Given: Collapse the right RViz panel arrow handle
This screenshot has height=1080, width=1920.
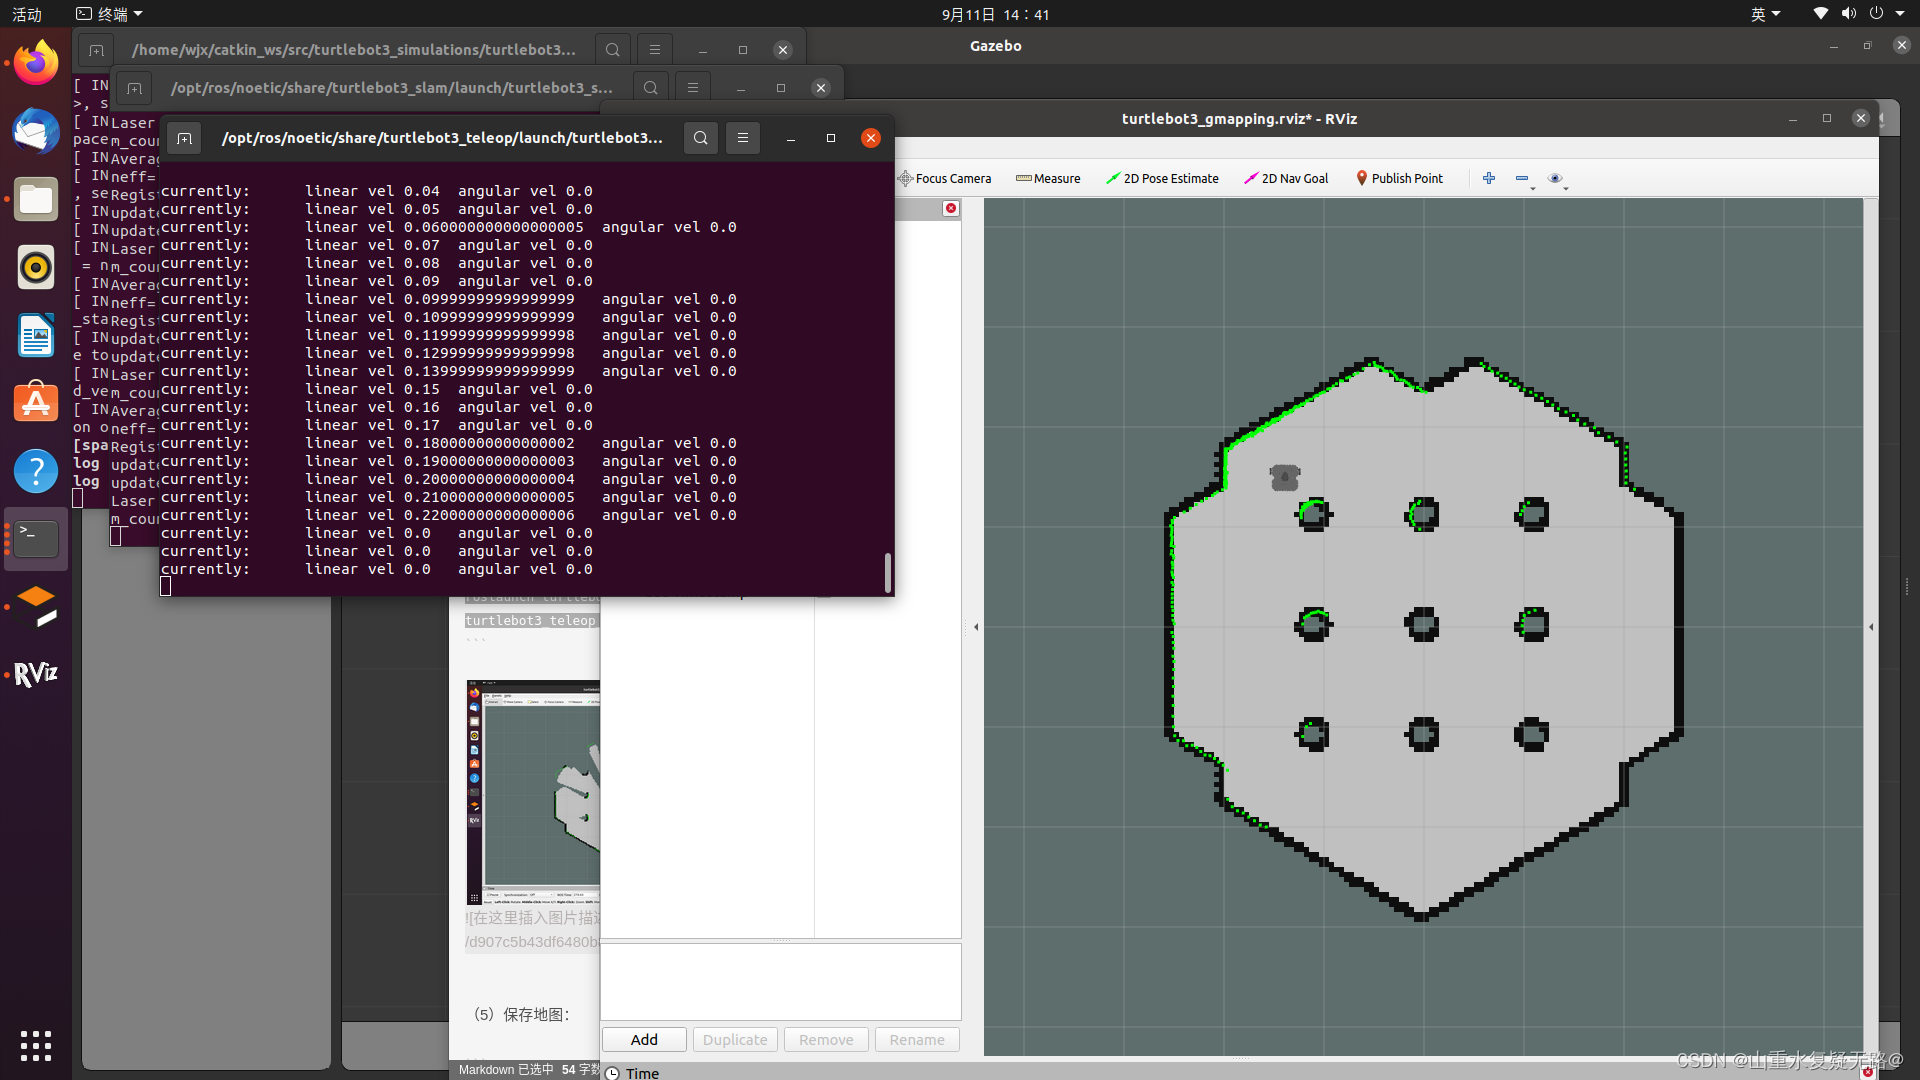Looking at the screenshot, I should click(1871, 627).
